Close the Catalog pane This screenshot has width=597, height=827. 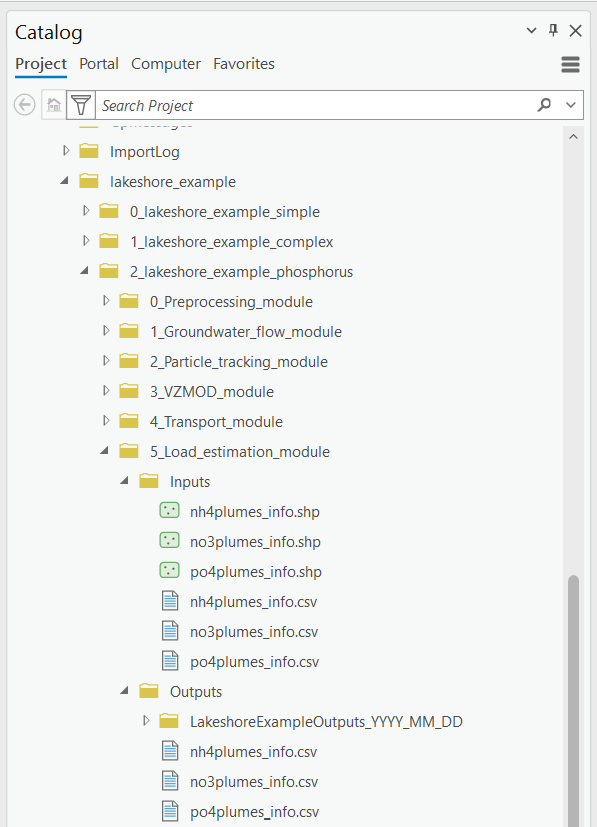pos(575,31)
